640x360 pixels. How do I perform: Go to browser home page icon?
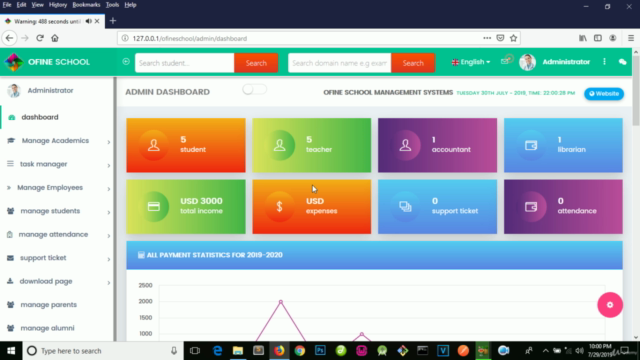coord(55,38)
